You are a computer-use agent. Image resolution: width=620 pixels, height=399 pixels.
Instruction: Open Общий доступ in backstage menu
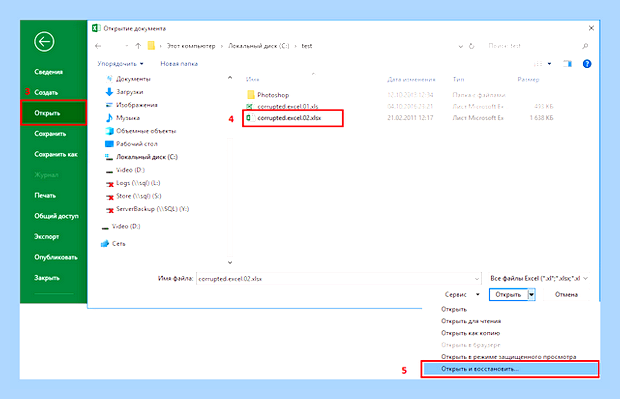(56, 216)
